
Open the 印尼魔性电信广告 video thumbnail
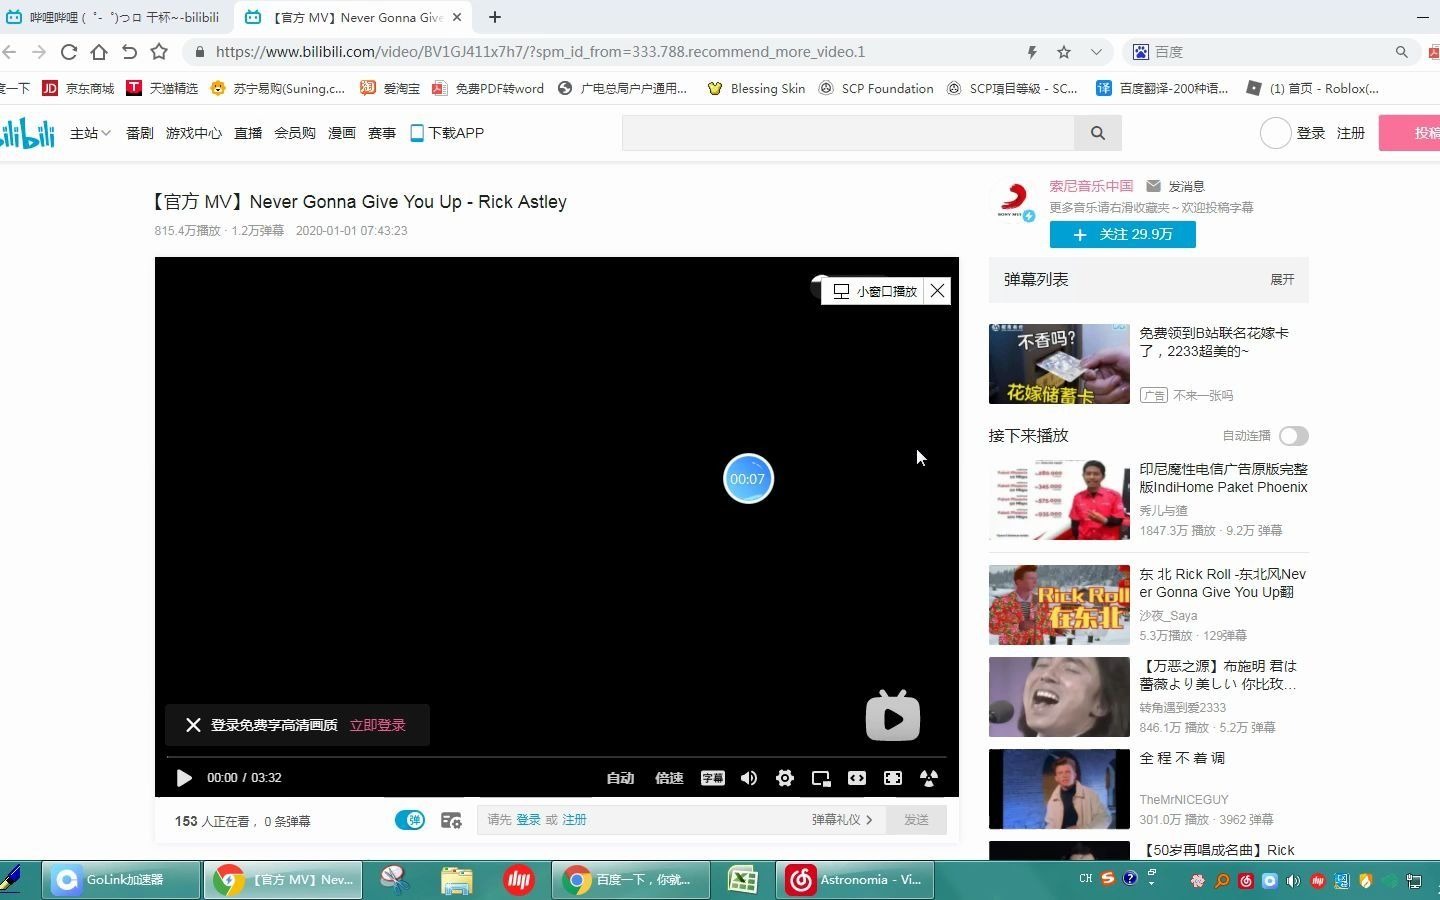(x=1059, y=500)
